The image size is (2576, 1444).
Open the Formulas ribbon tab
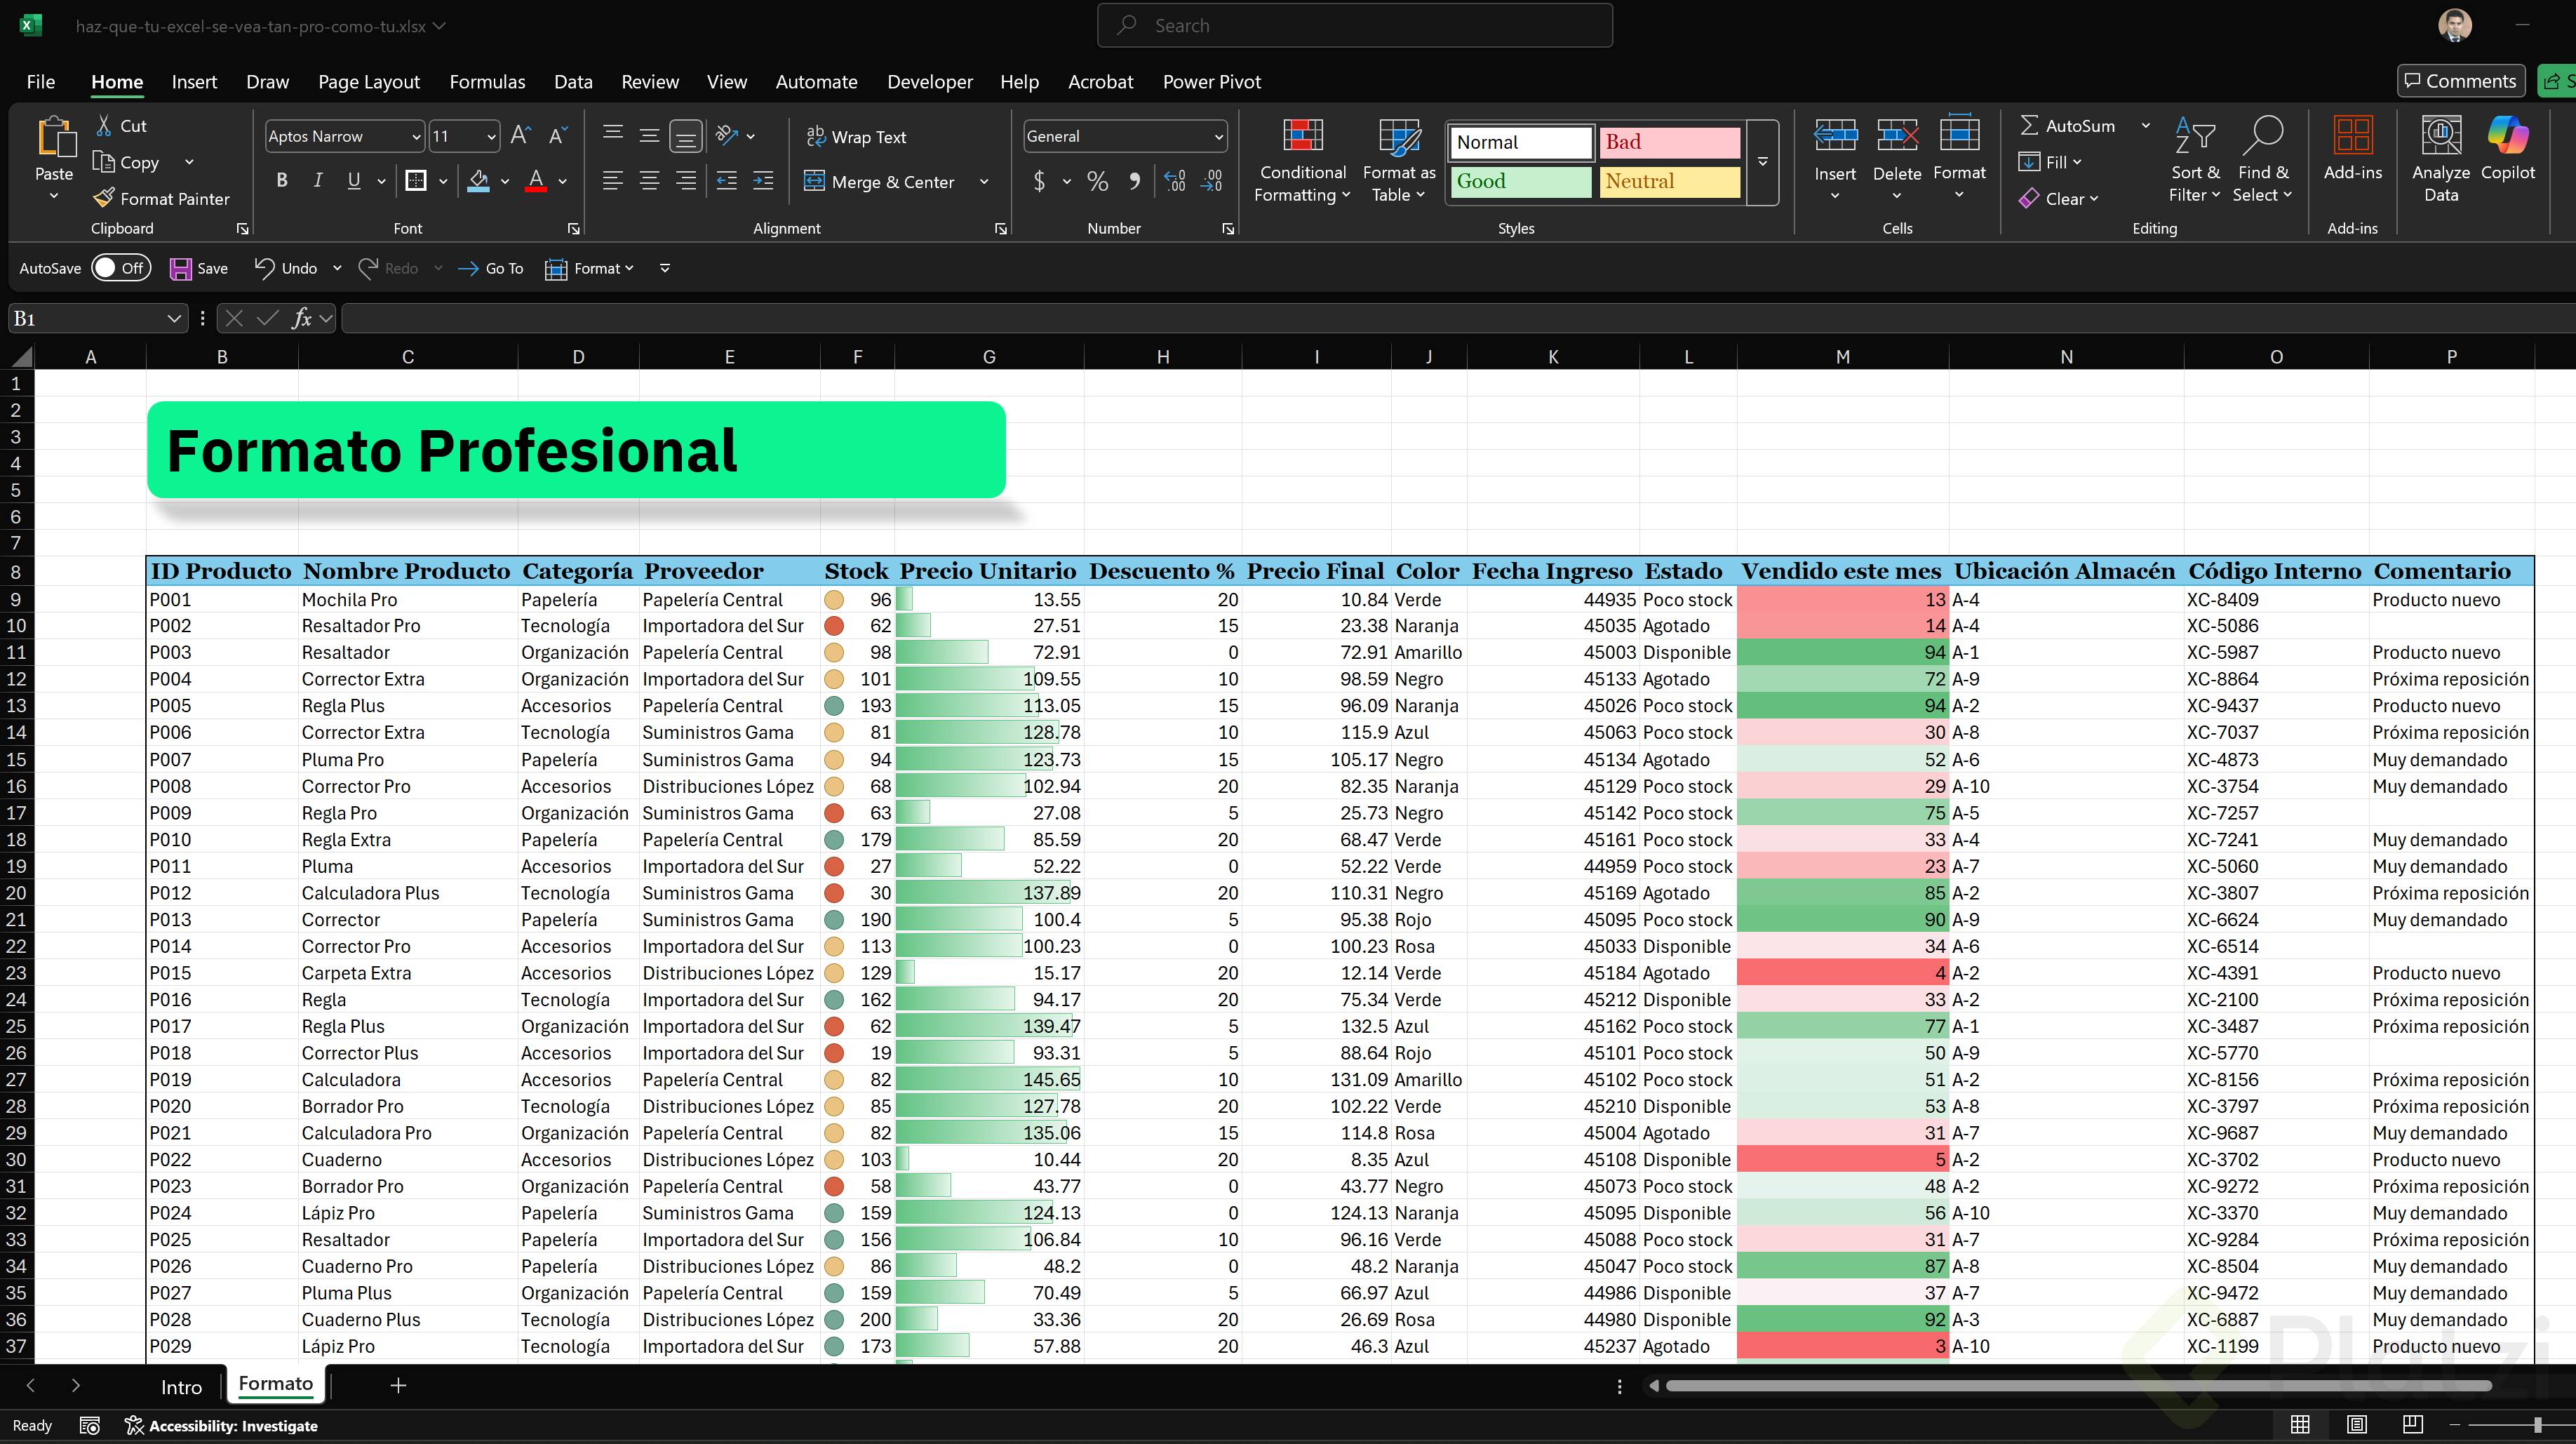[x=487, y=82]
